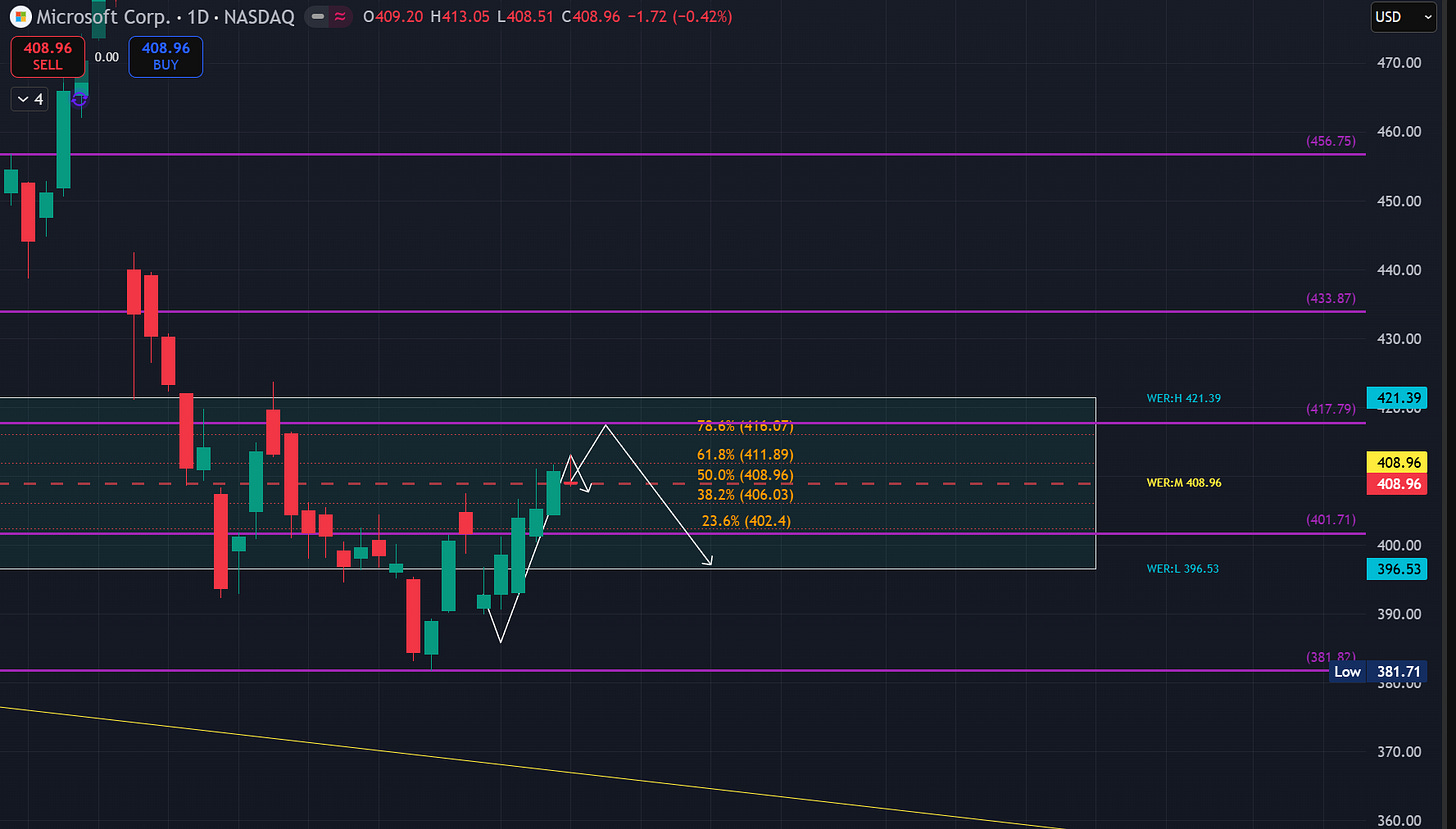Click the 78.6% (416.07) Fibonacci label
The image size is (1456, 829).
click(x=747, y=426)
